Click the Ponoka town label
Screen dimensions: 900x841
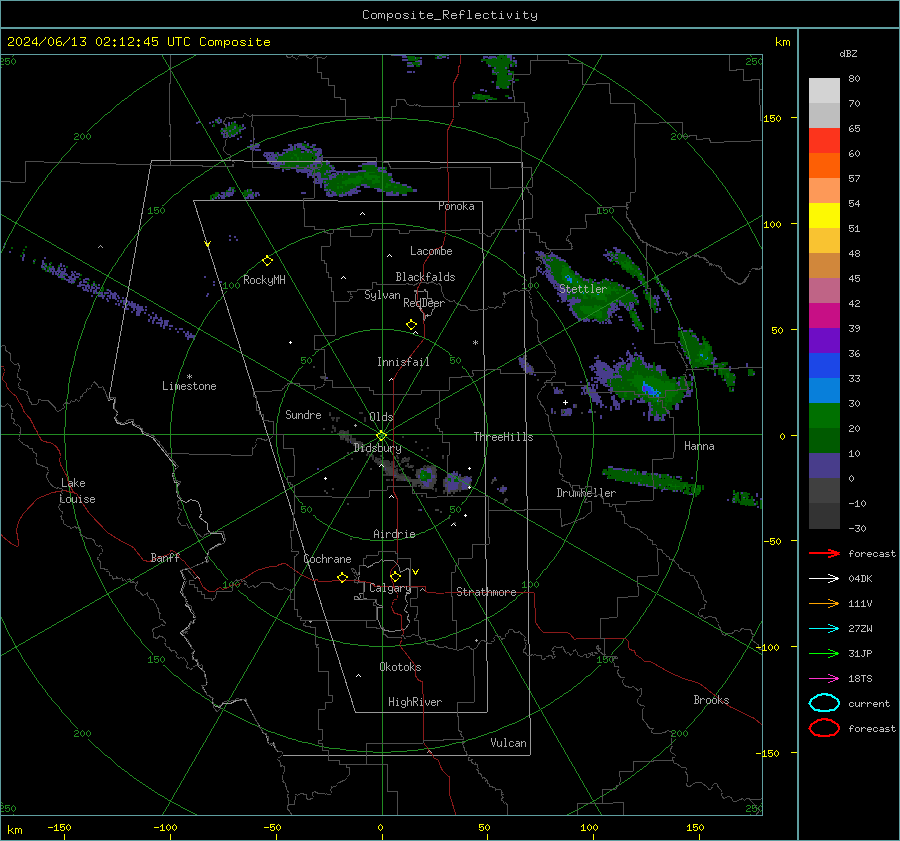(x=456, y=206)
